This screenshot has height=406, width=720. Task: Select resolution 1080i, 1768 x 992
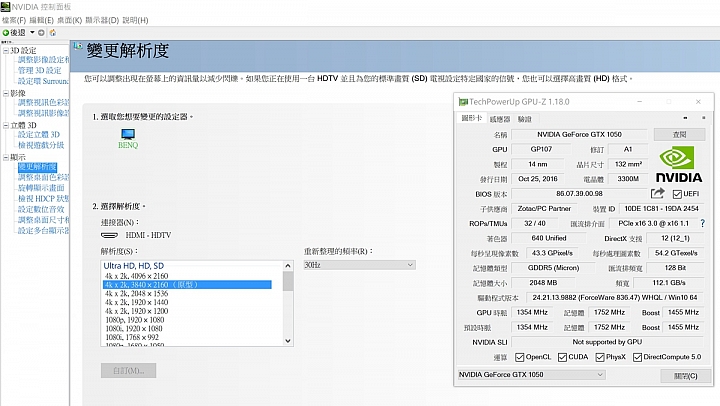pos(132,337)
